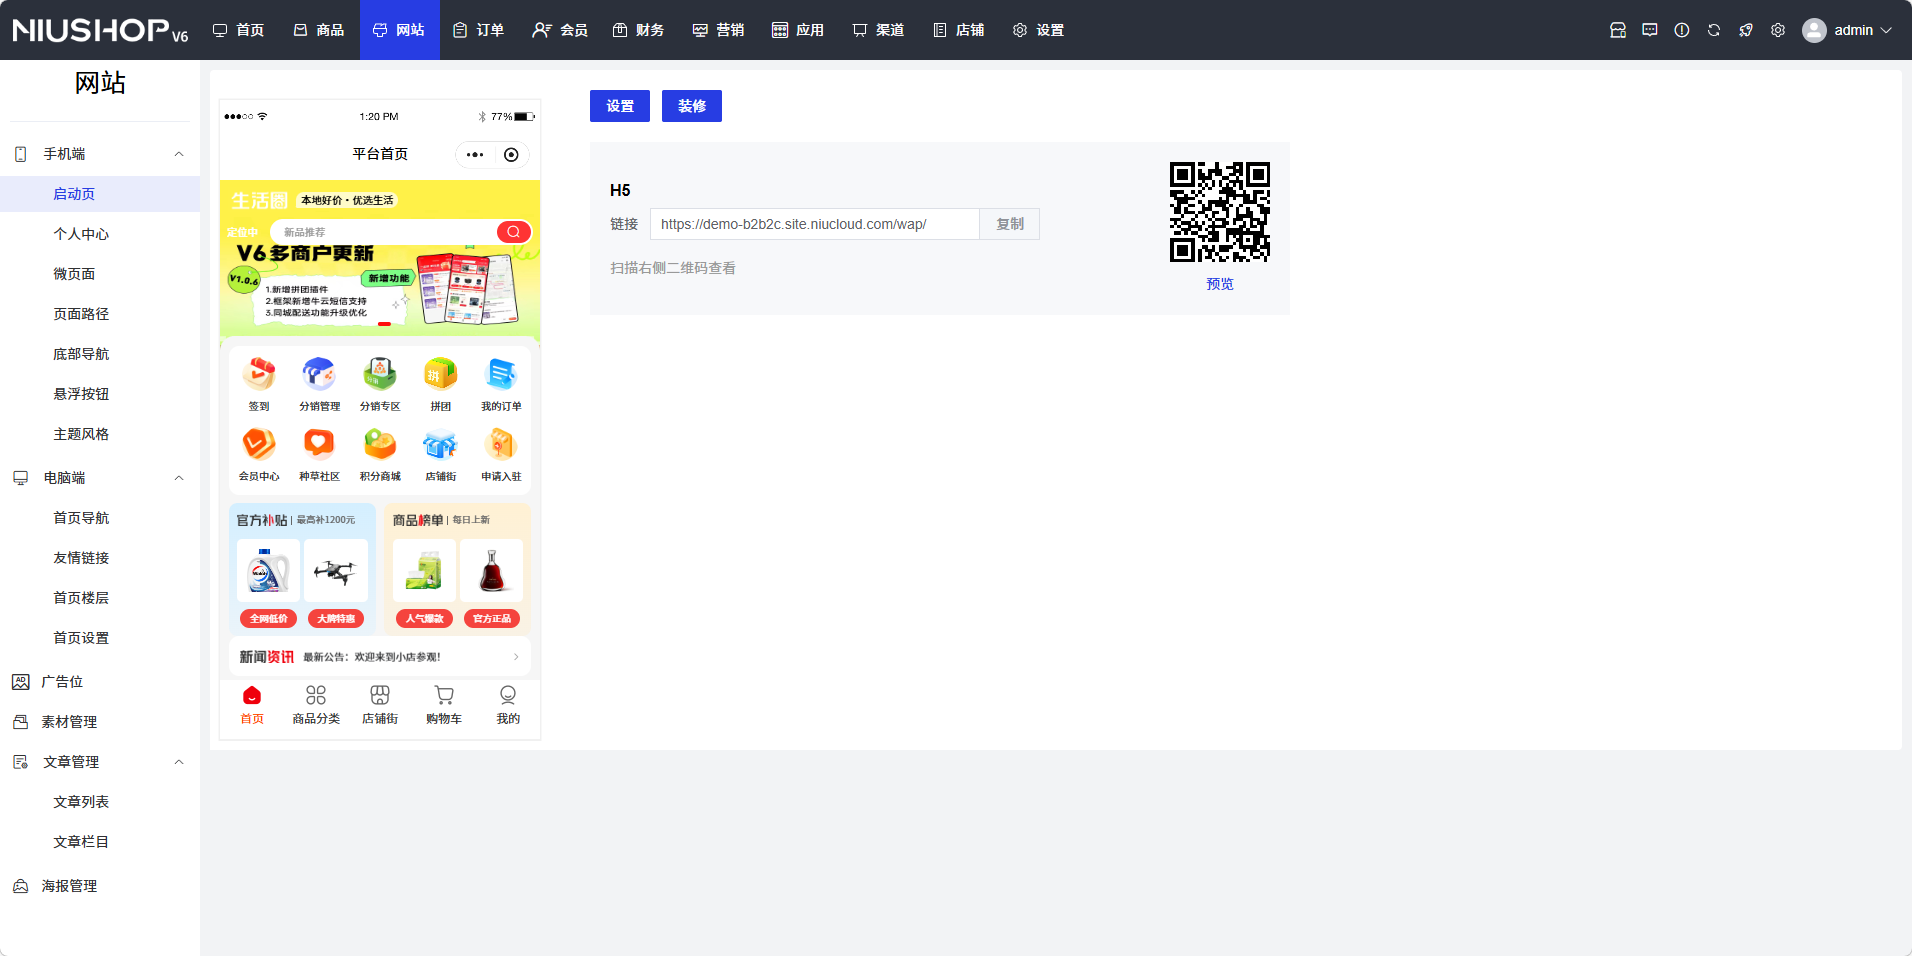
Task: Open the 财务 top navigation menu
Action: [639, 30]
